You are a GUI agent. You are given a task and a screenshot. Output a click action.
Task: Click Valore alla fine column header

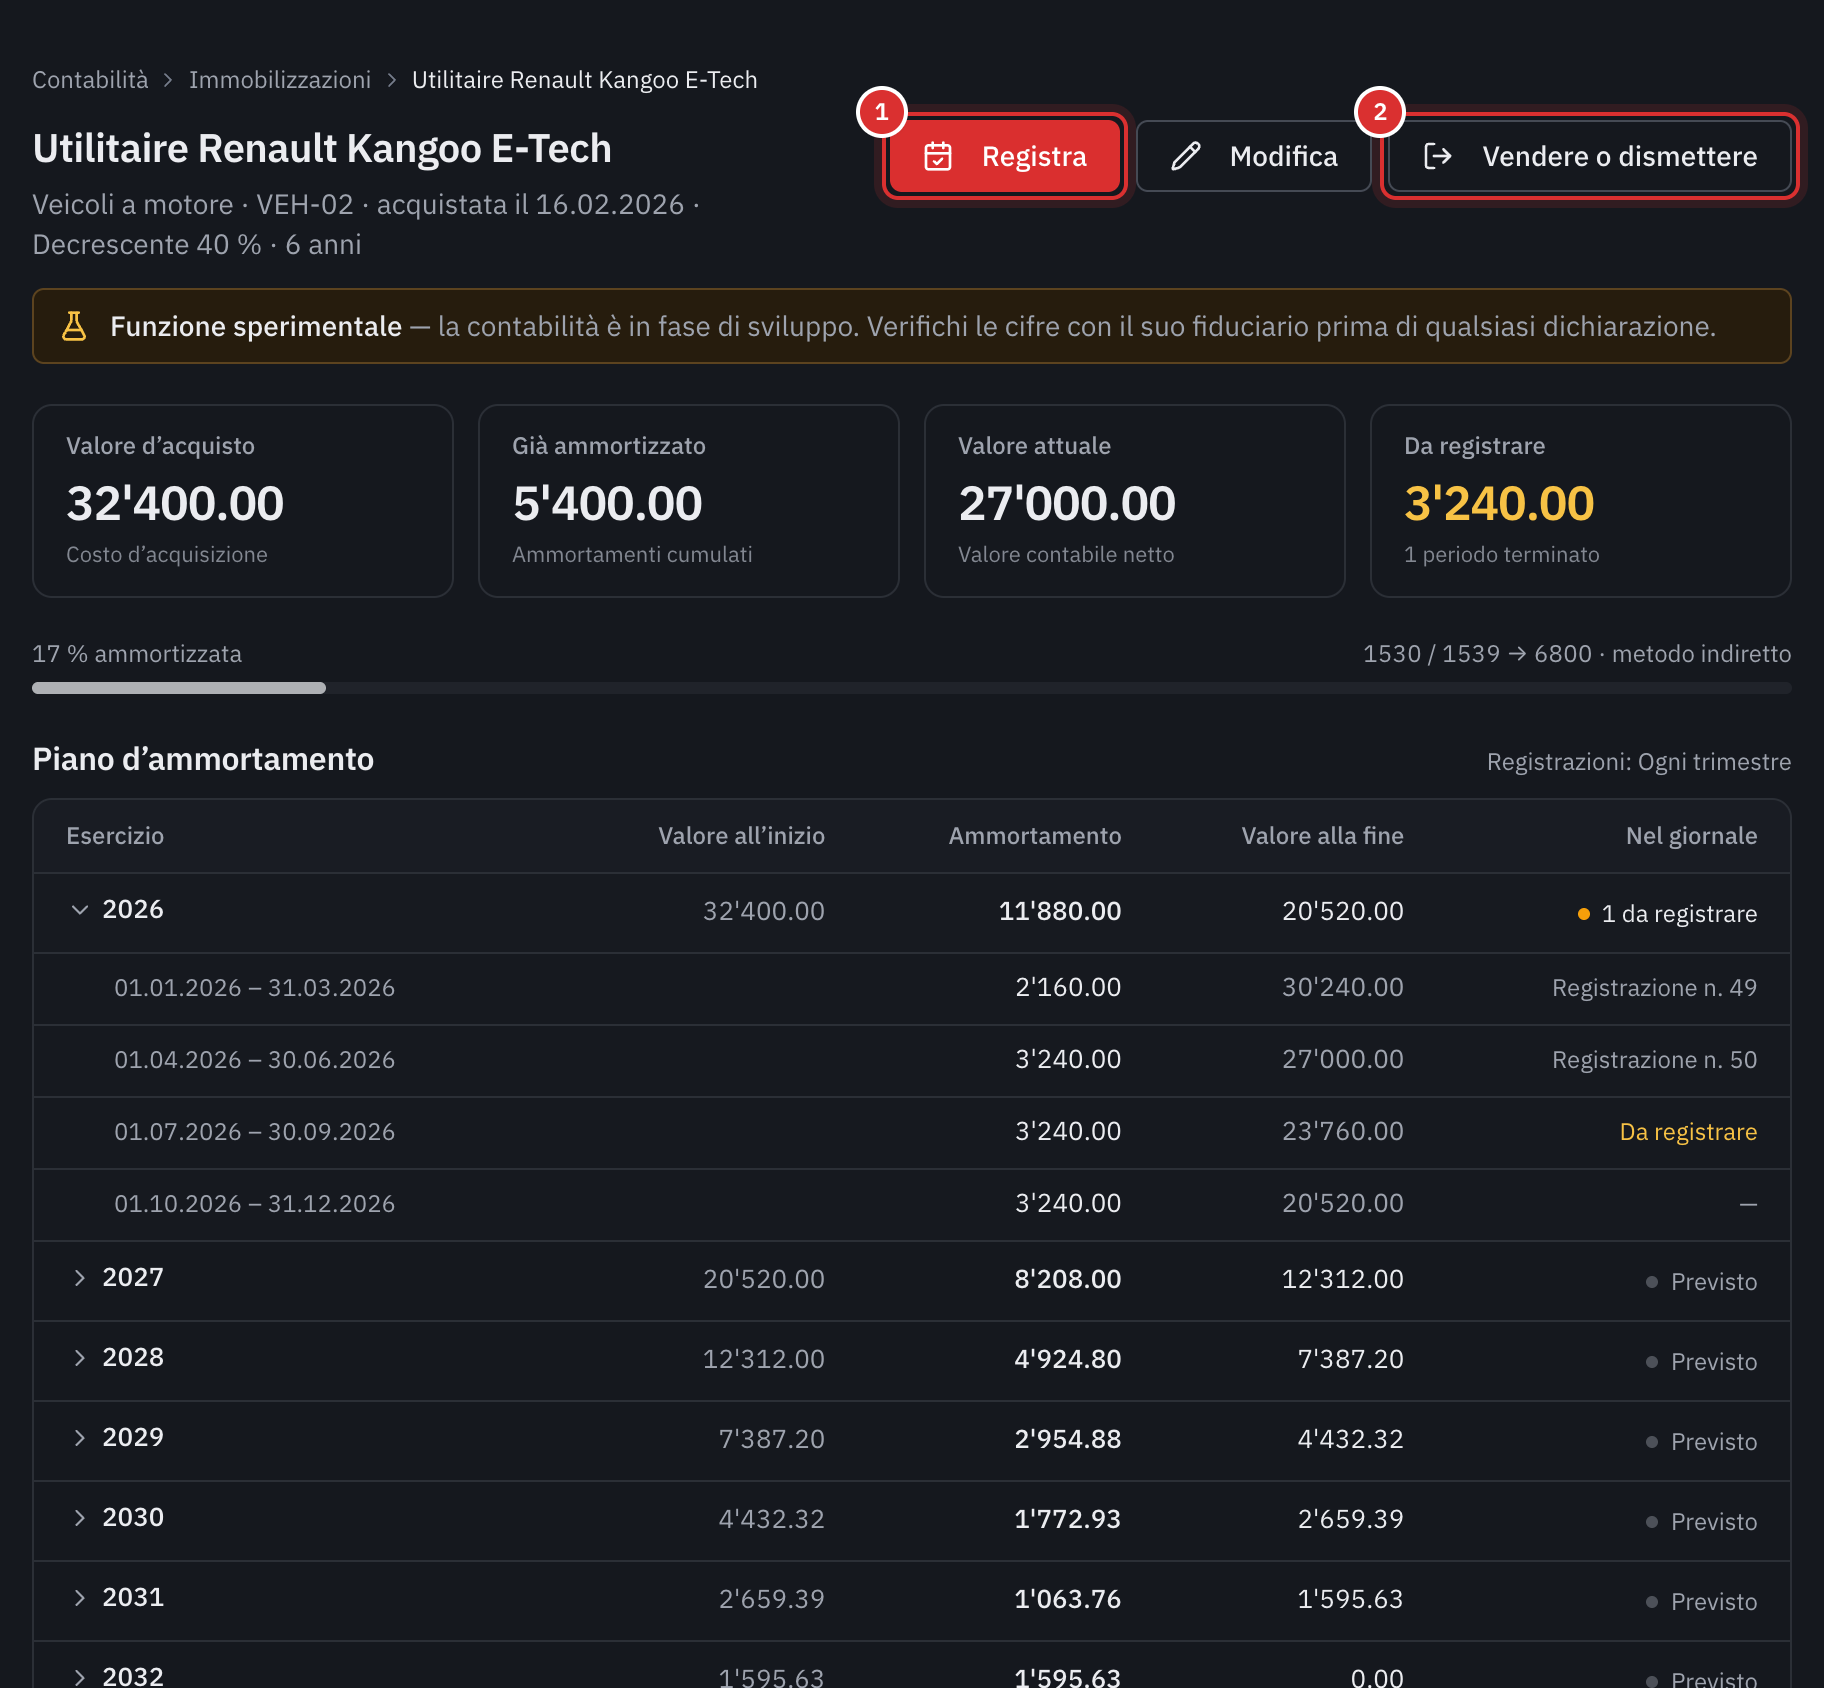pyautogui.click(x=1322, y=836)
